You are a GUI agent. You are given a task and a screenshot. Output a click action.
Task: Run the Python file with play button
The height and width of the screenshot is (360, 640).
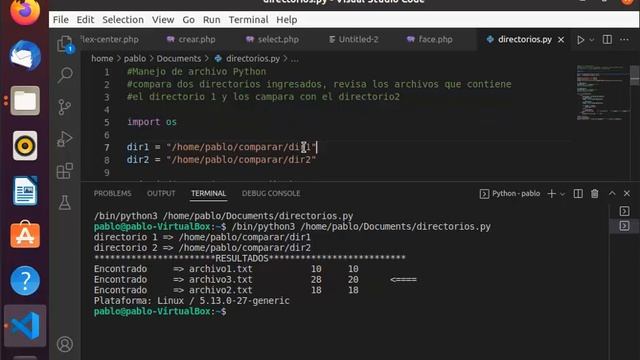[x=580, y=40]
